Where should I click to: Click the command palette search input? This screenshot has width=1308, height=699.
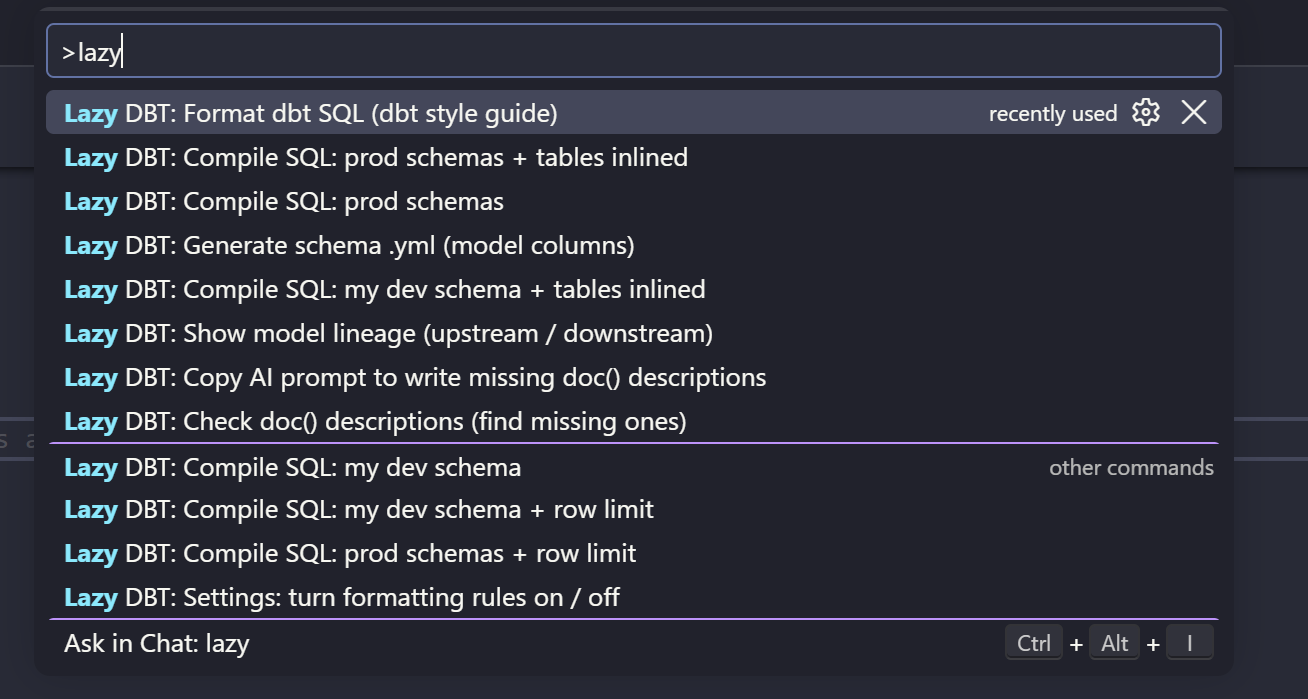(x=634, y=51)
